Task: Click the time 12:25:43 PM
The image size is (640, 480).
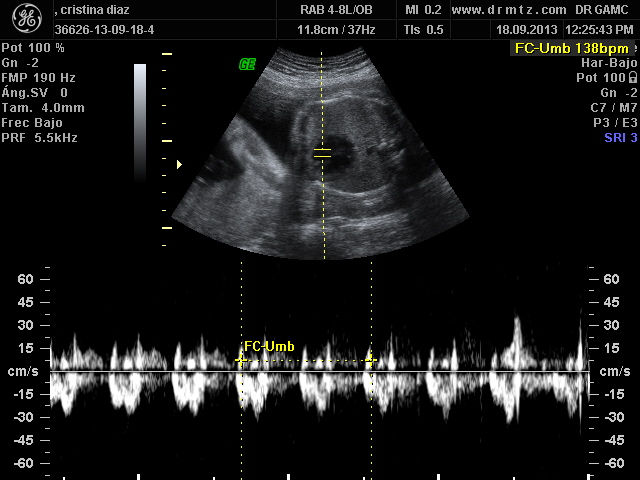Action: (599, 30)
